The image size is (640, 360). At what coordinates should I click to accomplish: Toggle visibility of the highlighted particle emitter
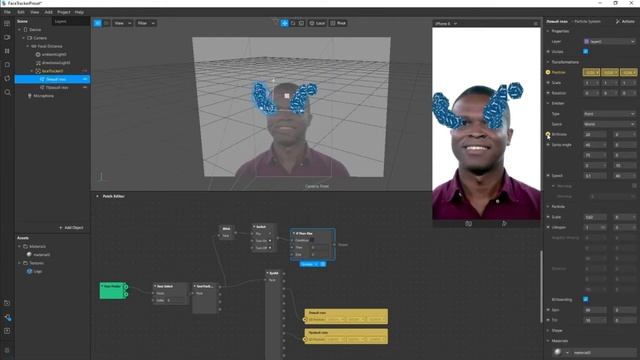[85, 79]
